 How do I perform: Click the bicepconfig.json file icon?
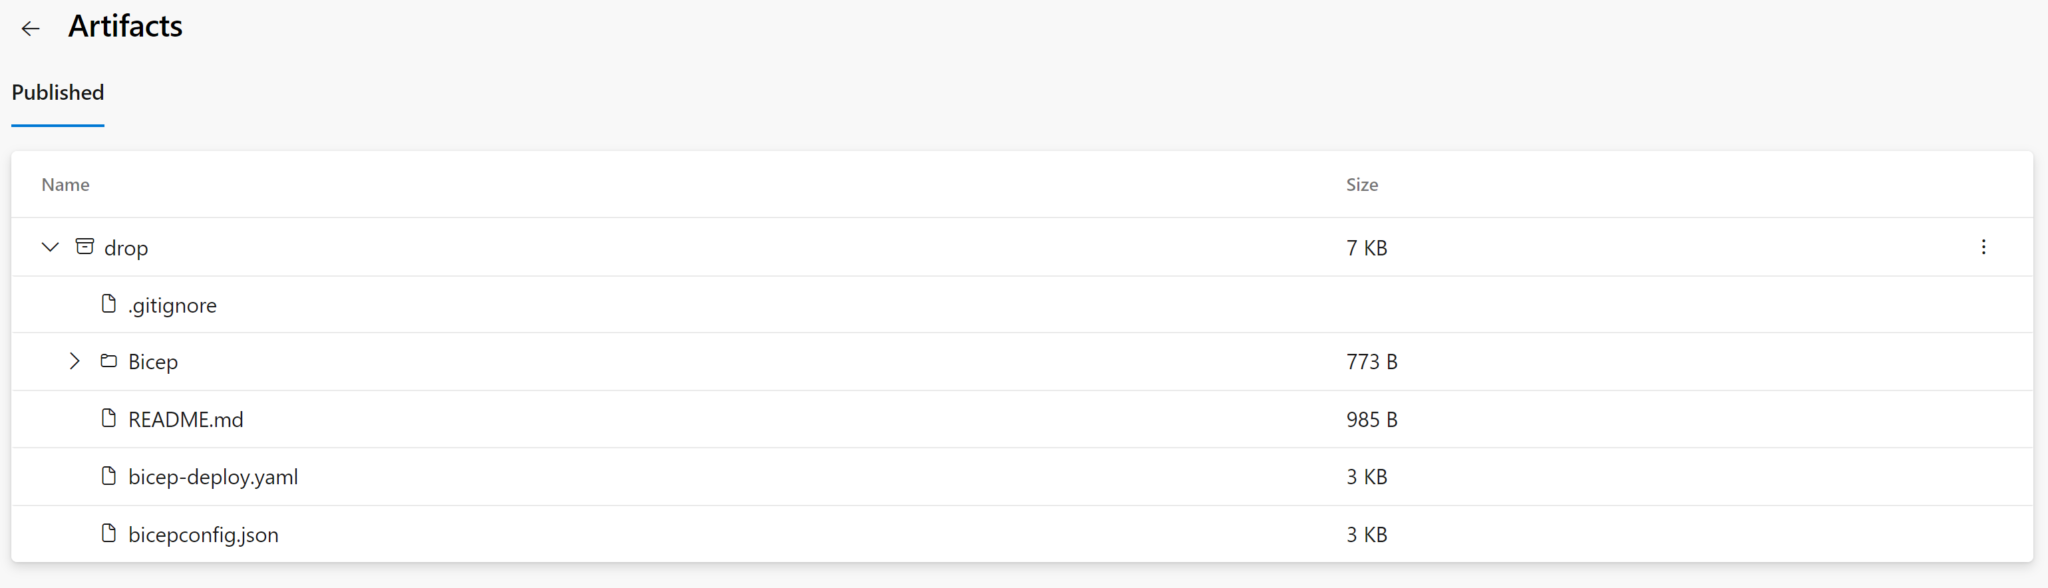click(x=109, y=533)
